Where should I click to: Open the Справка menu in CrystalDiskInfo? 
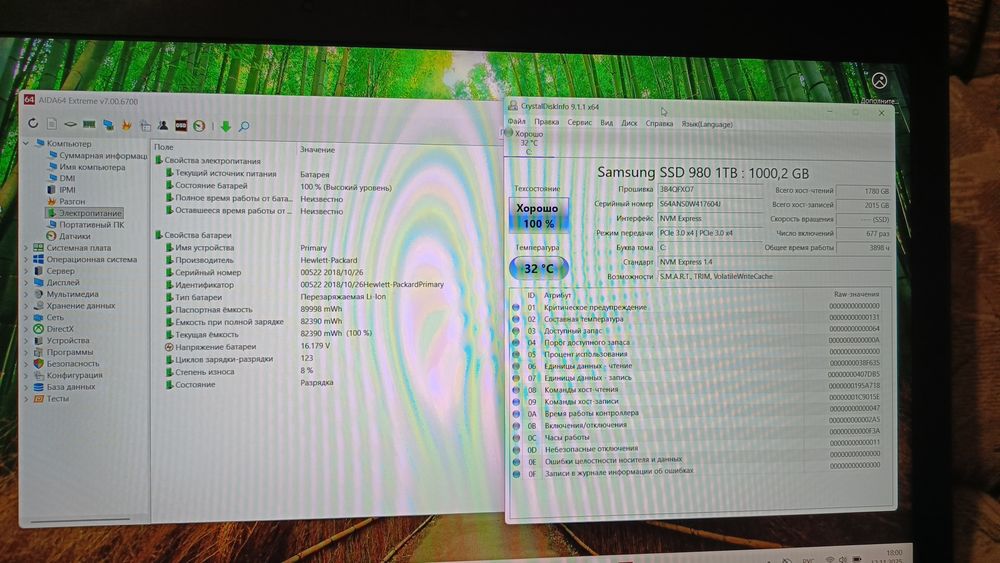[659, 124]
